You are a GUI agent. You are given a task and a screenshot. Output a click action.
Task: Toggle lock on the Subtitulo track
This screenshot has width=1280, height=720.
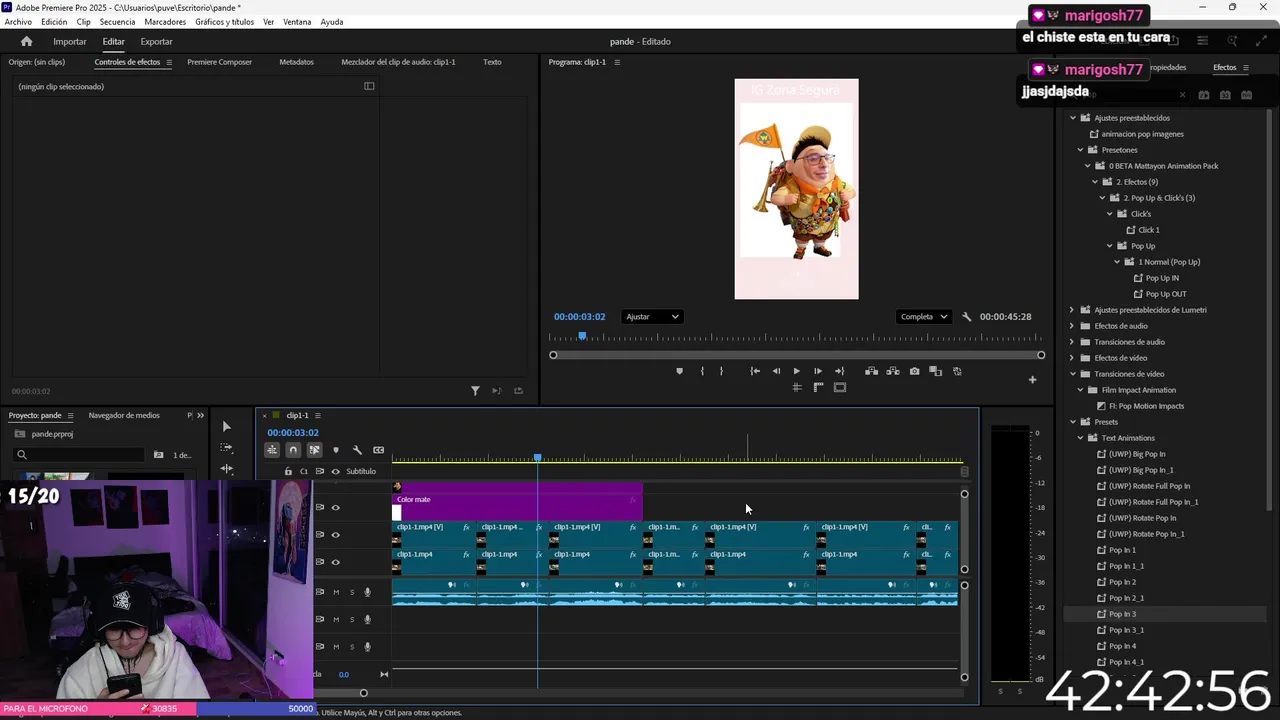coord(288,471)
